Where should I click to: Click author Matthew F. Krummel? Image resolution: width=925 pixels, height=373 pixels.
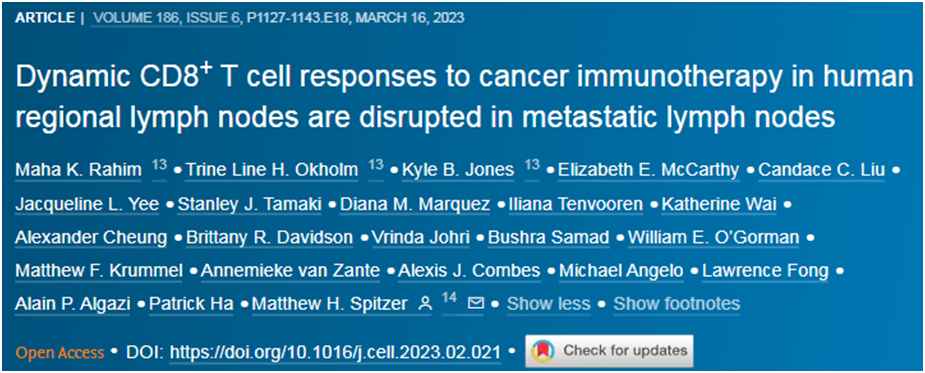pyautogui.click(x=101, y=271)
